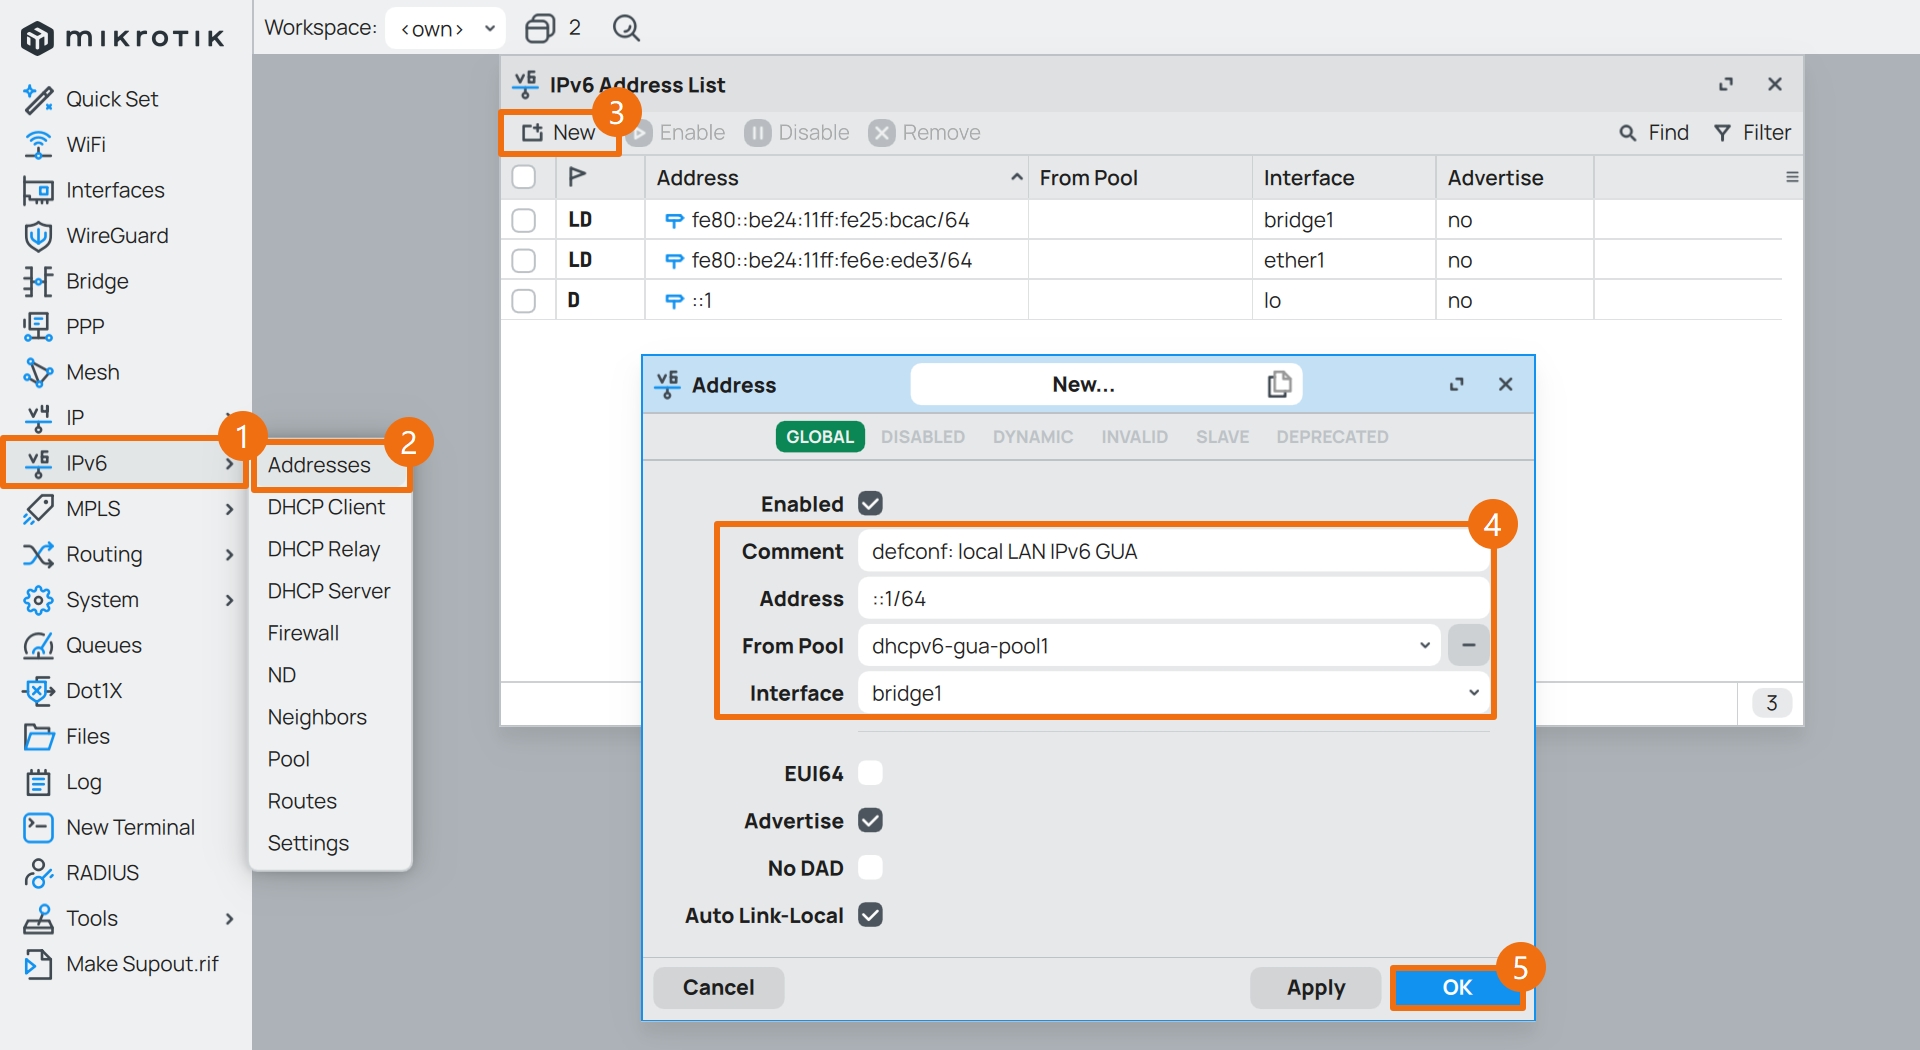Open the Routing sidebar icon
Viewport: 1920px width, 1050px height.
point(38,554)
